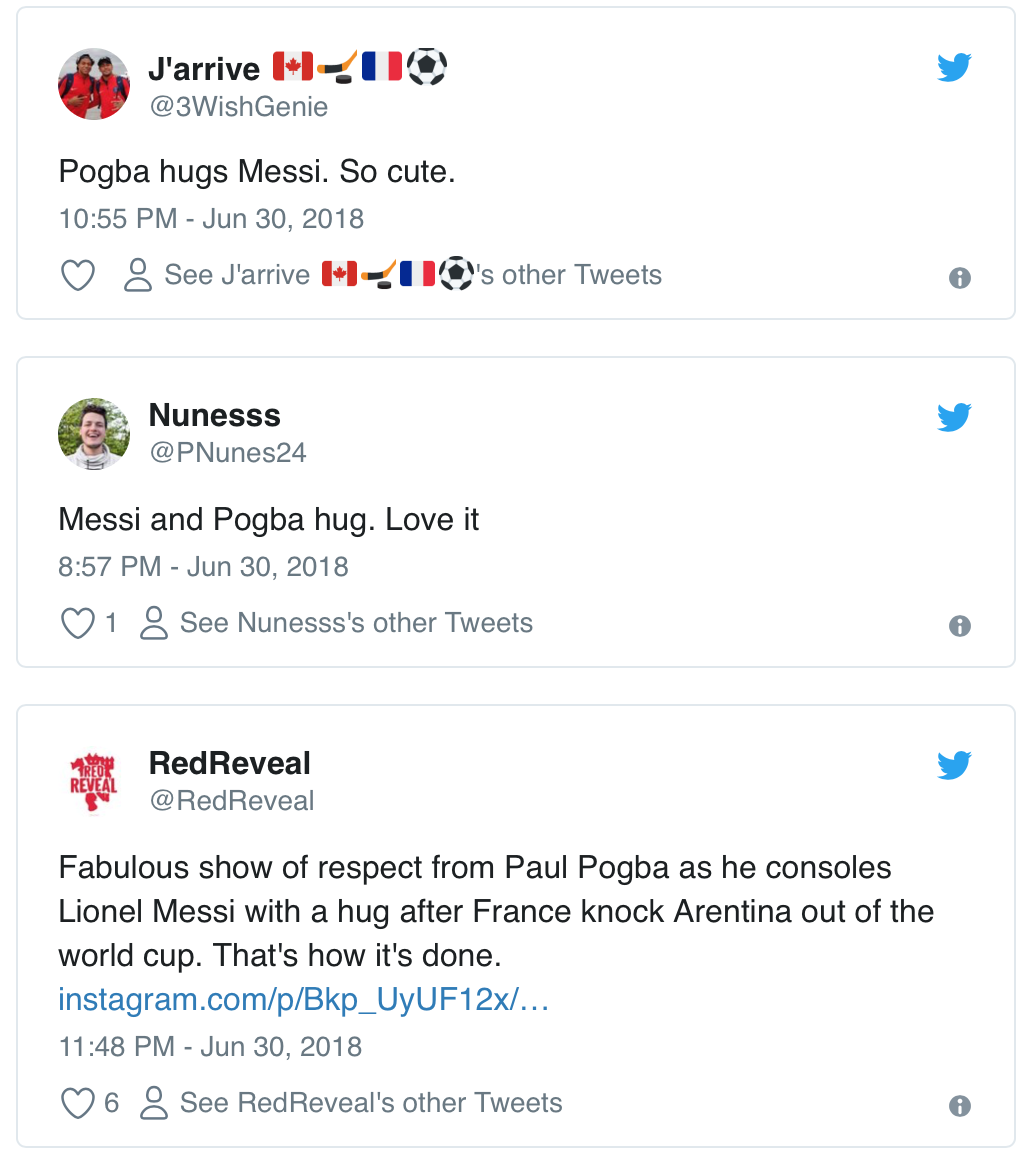Click the profile person icon beside Nunesss's follow link
1034x1162 pixels.
click(x=153, y=622)
